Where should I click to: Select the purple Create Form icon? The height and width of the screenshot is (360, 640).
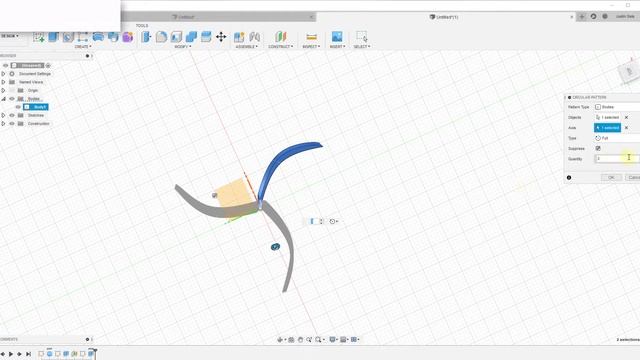[x=128, y=37]
